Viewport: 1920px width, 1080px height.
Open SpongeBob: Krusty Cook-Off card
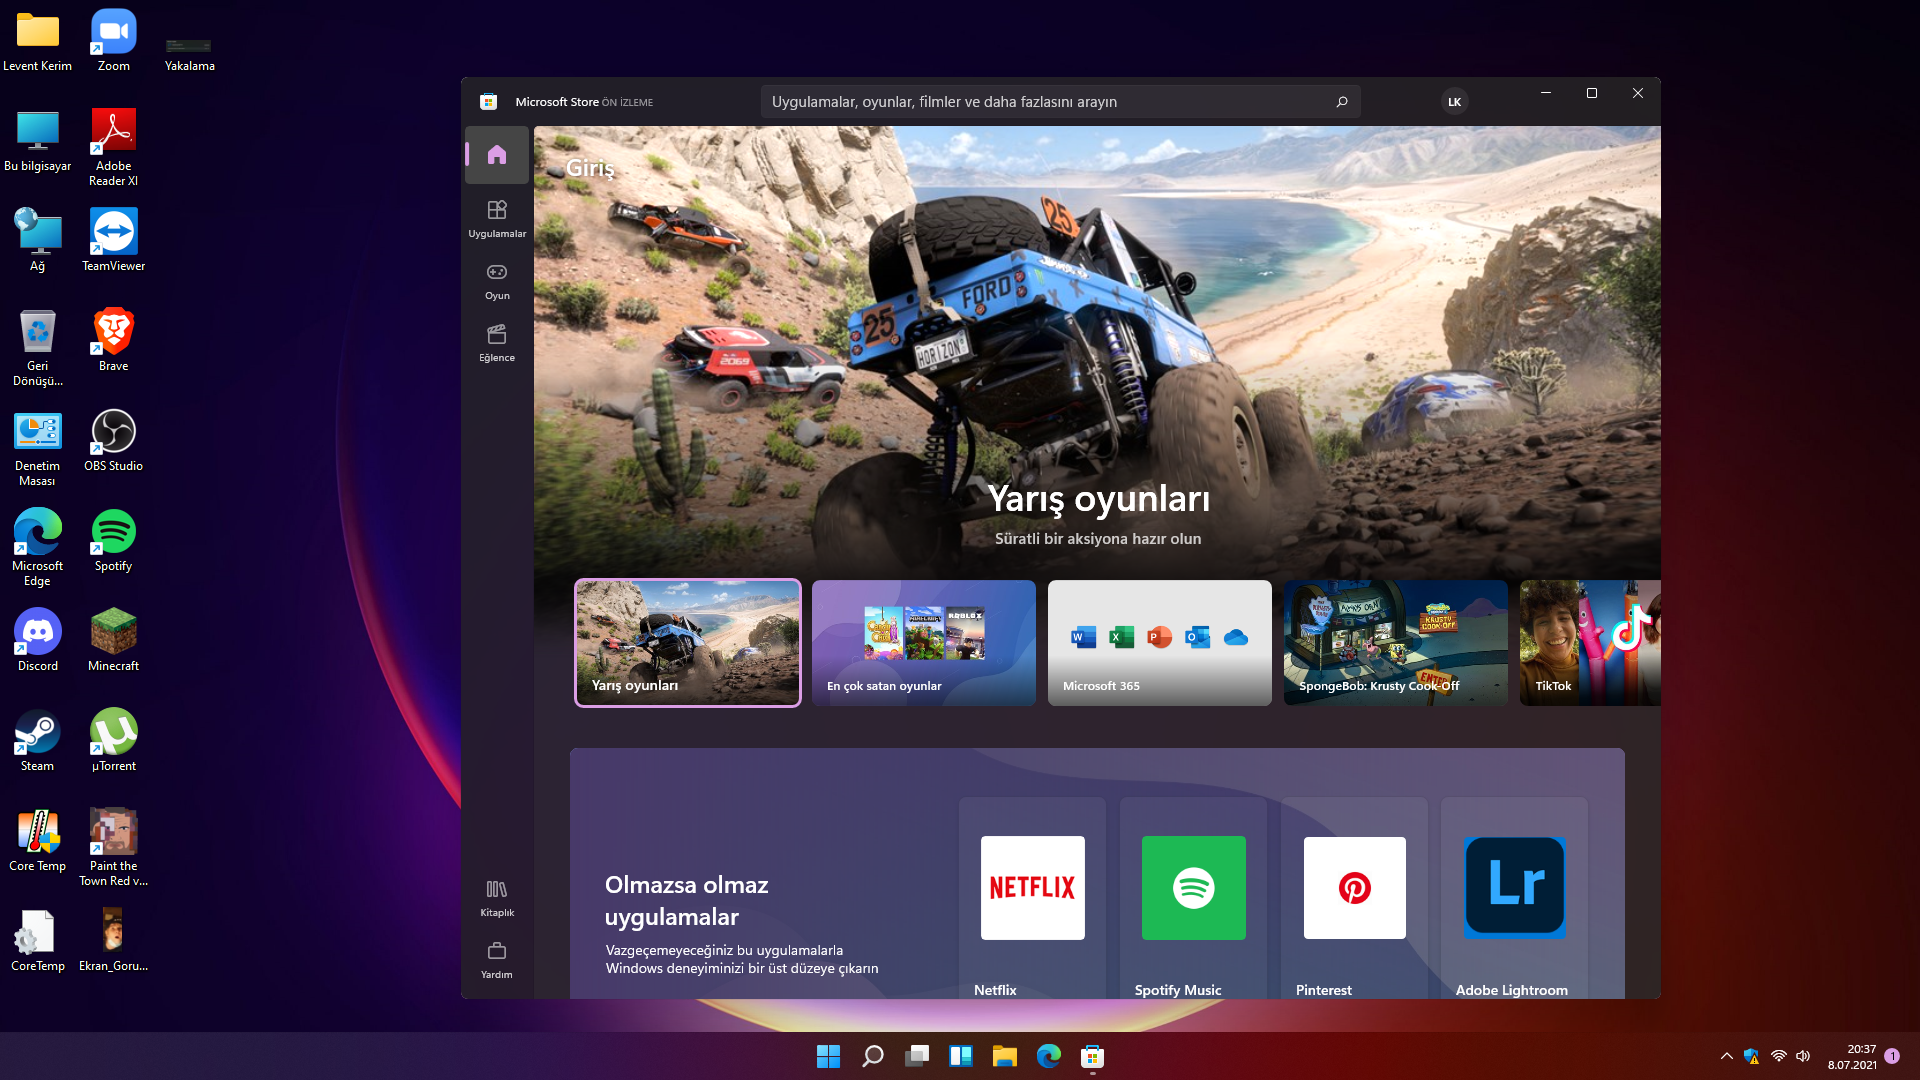click(1396, 643)
